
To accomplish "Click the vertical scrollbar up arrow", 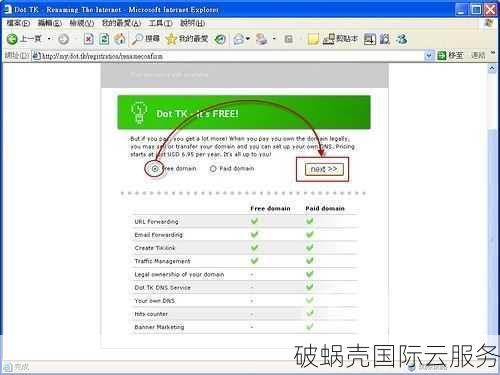I will click(x=492, y=68).
